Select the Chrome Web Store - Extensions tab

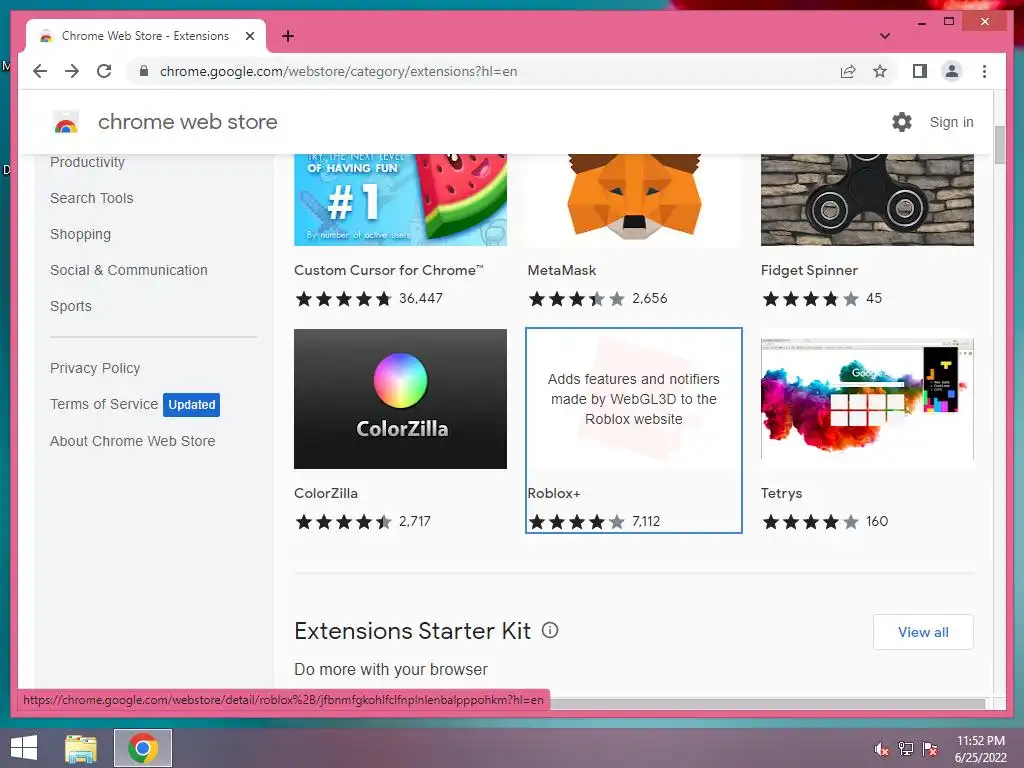click(146, 36)
